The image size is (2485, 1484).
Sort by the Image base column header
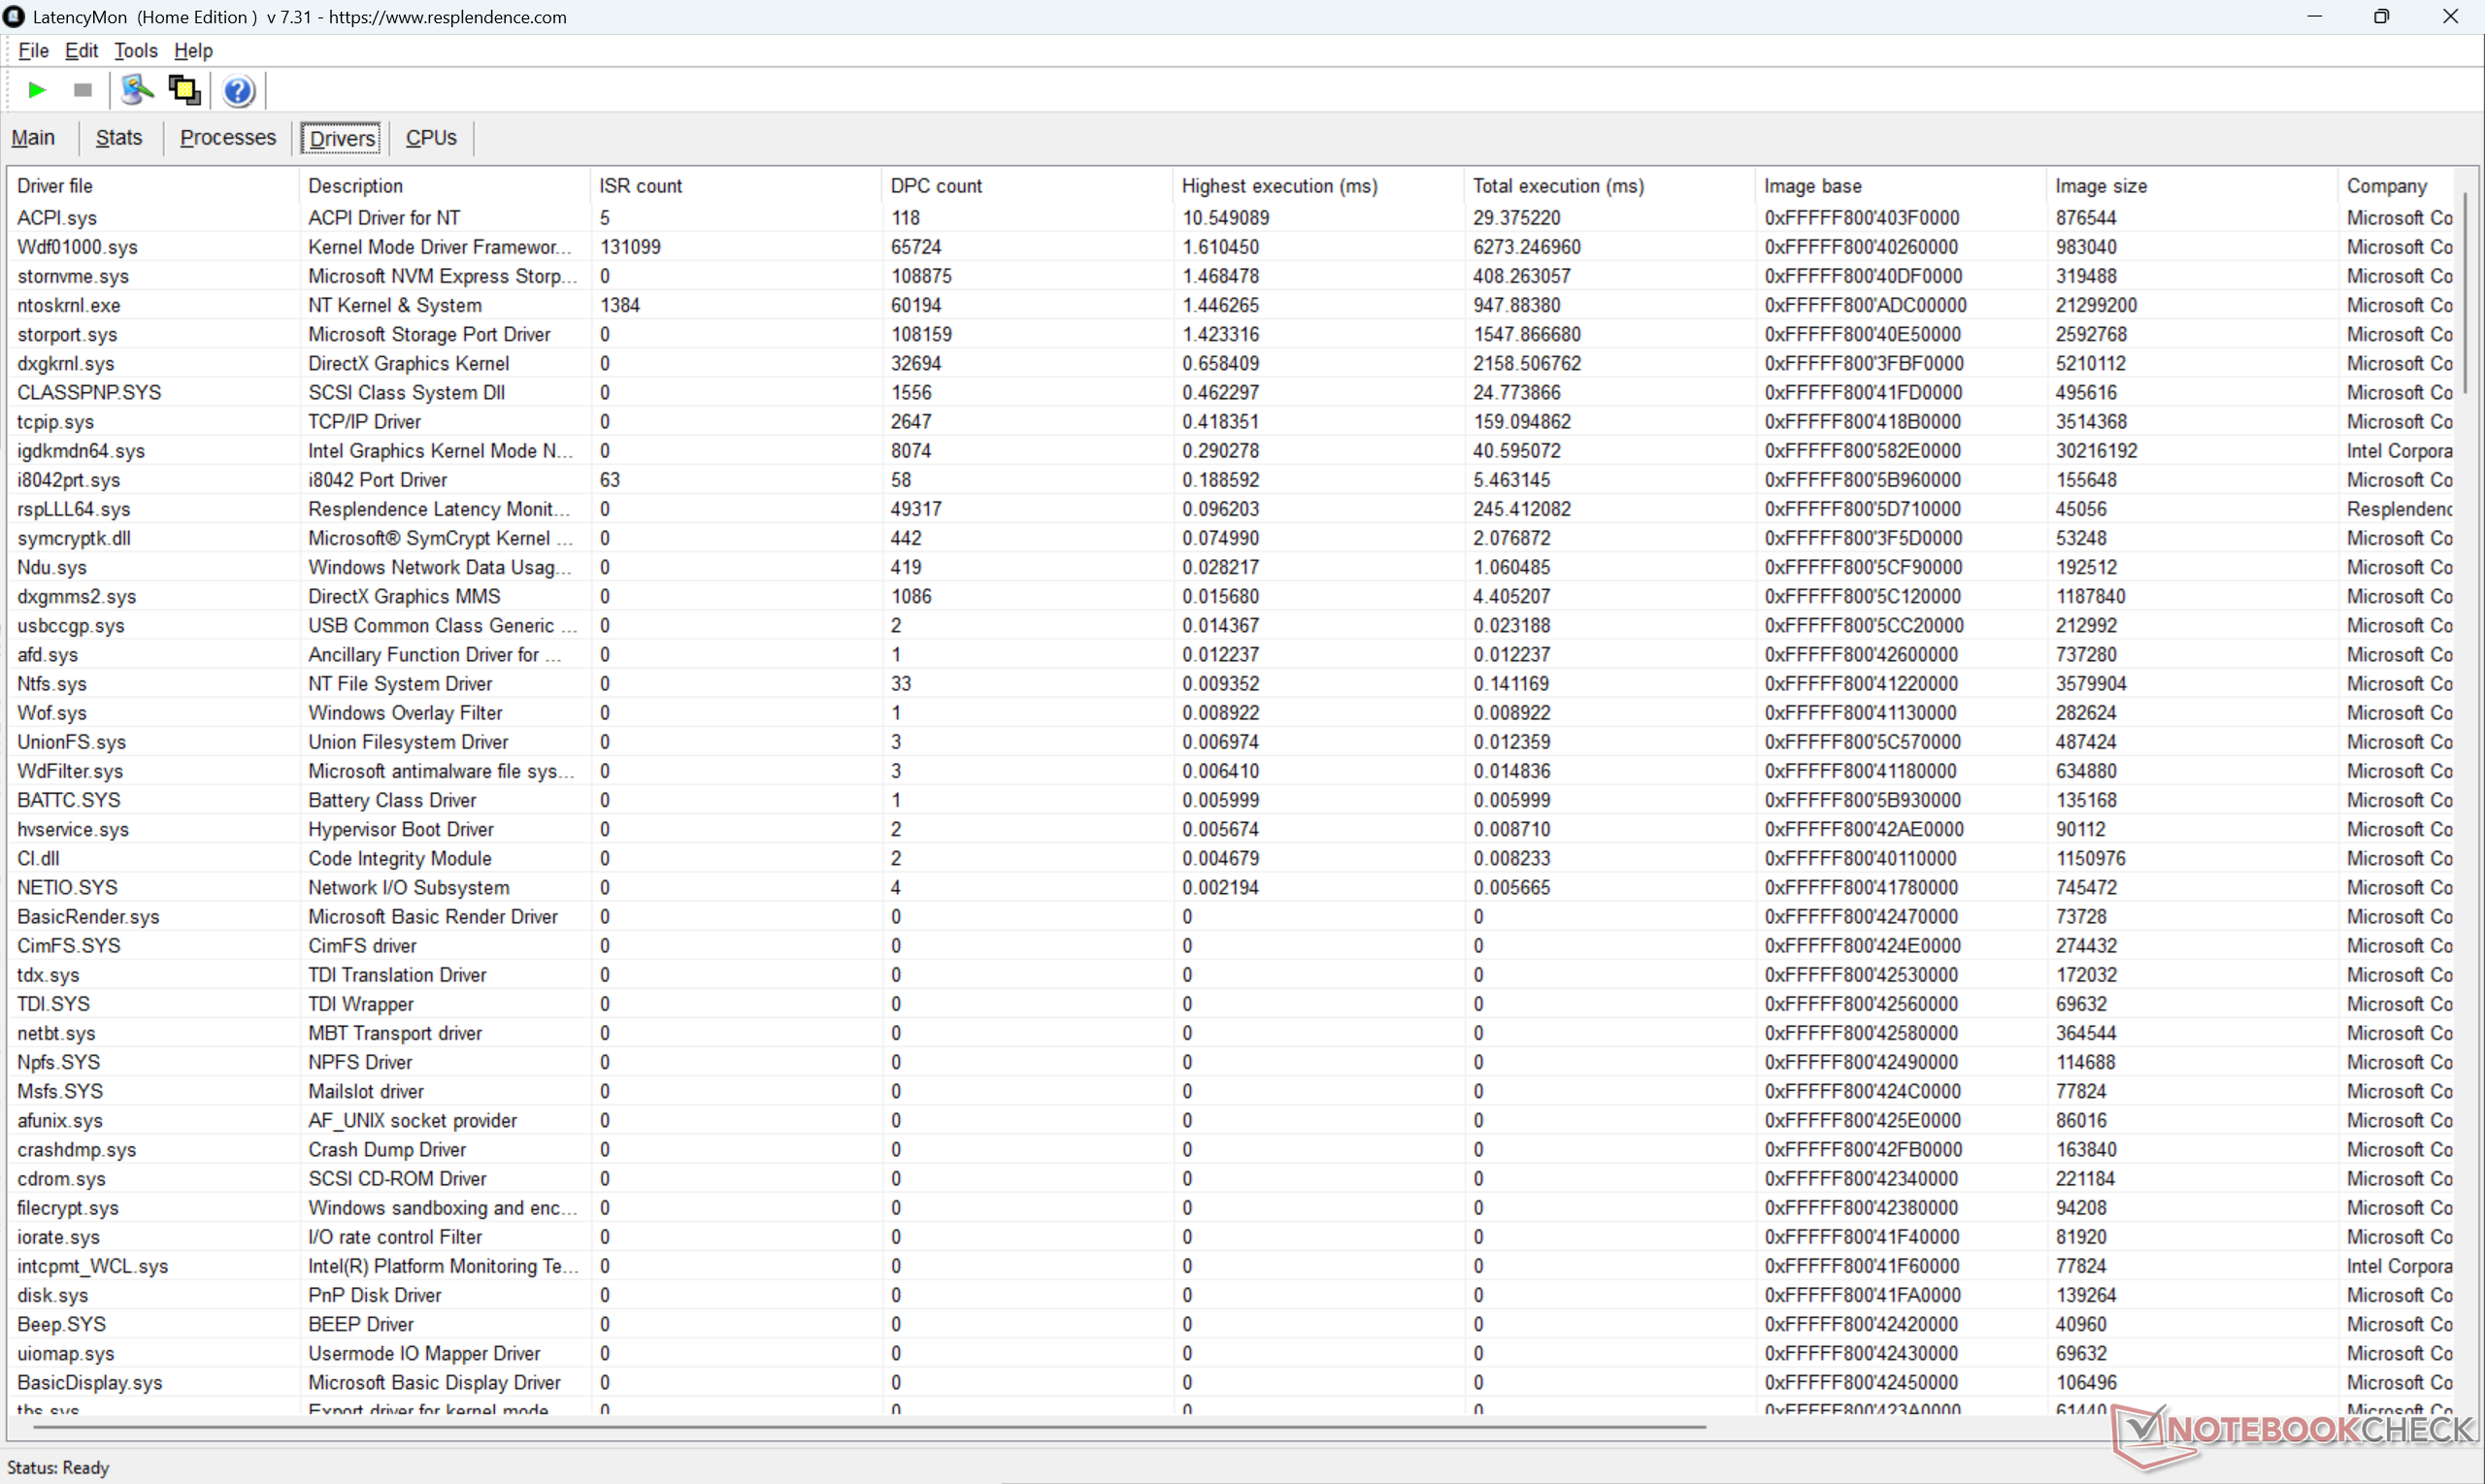(x=1900, y=186)
